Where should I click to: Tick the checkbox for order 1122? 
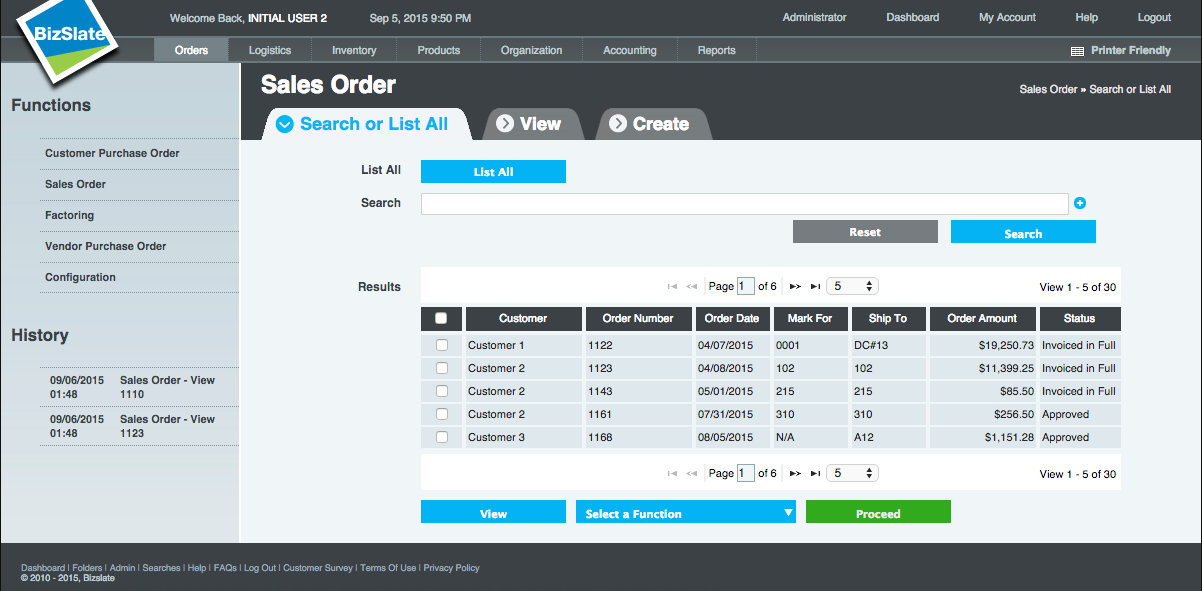click(x=442, y=346)
